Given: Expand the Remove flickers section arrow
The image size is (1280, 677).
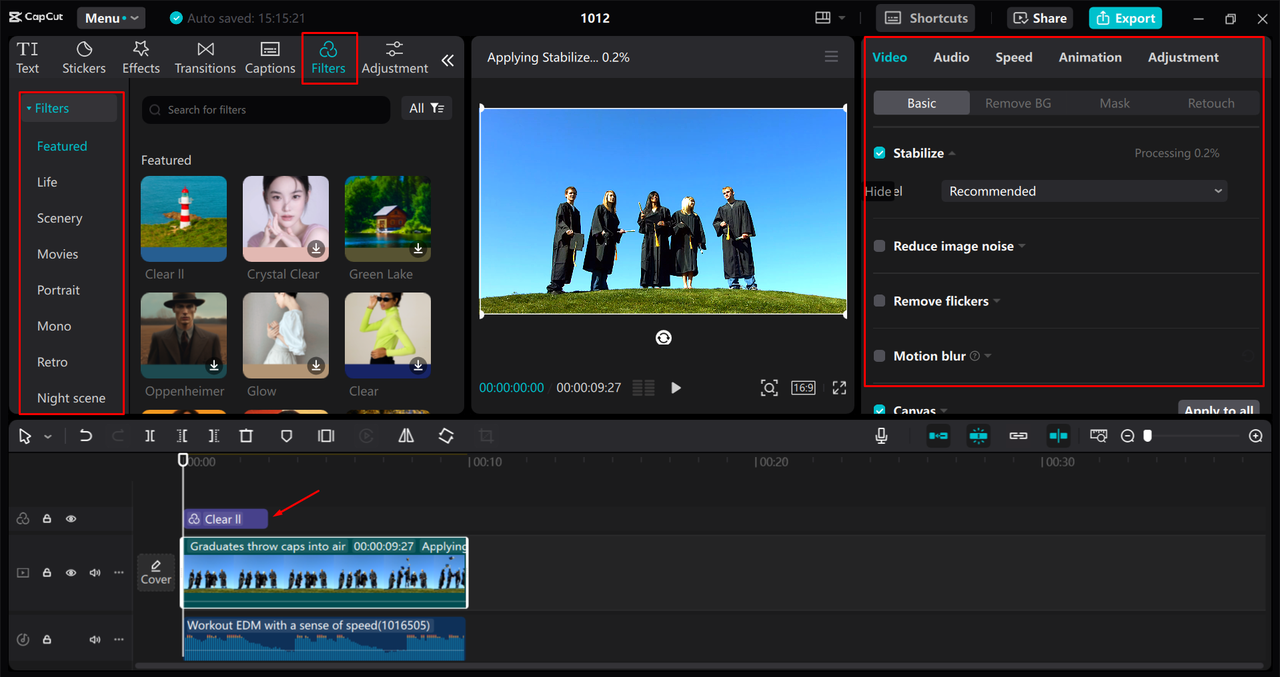Looking at the screenshot, I should click(997, 302).
